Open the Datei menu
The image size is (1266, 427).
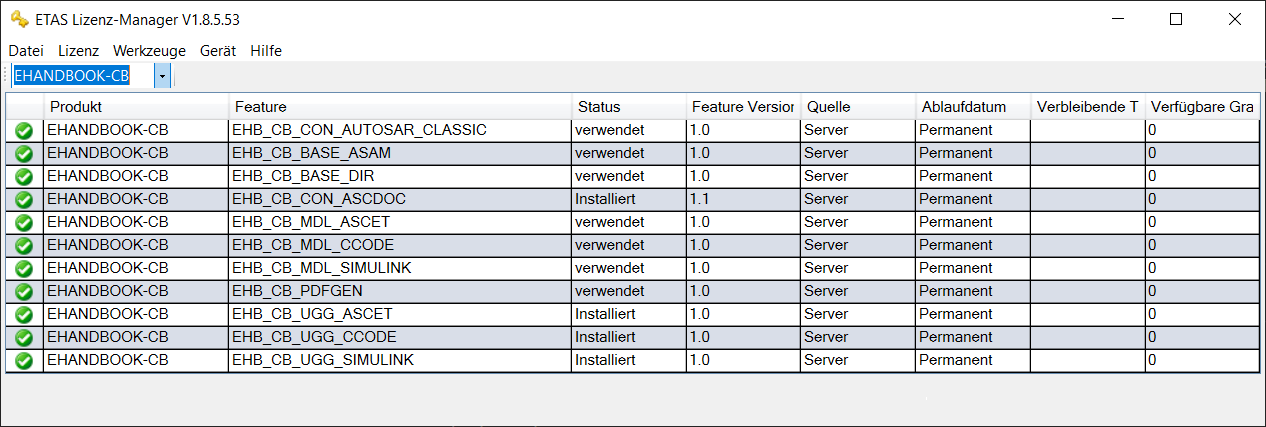click(x=26, y=51)
